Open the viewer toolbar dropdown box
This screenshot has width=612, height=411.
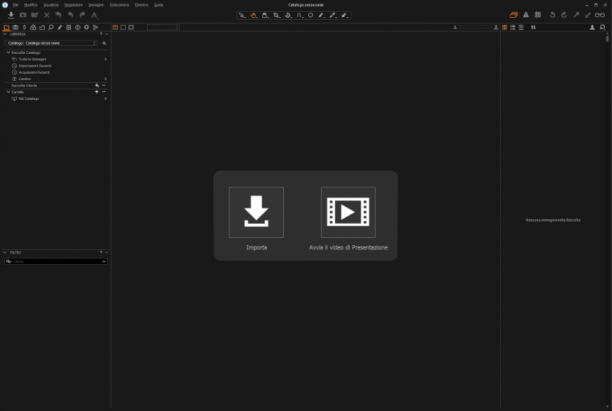pyautogui.click(x=163, y=27)
